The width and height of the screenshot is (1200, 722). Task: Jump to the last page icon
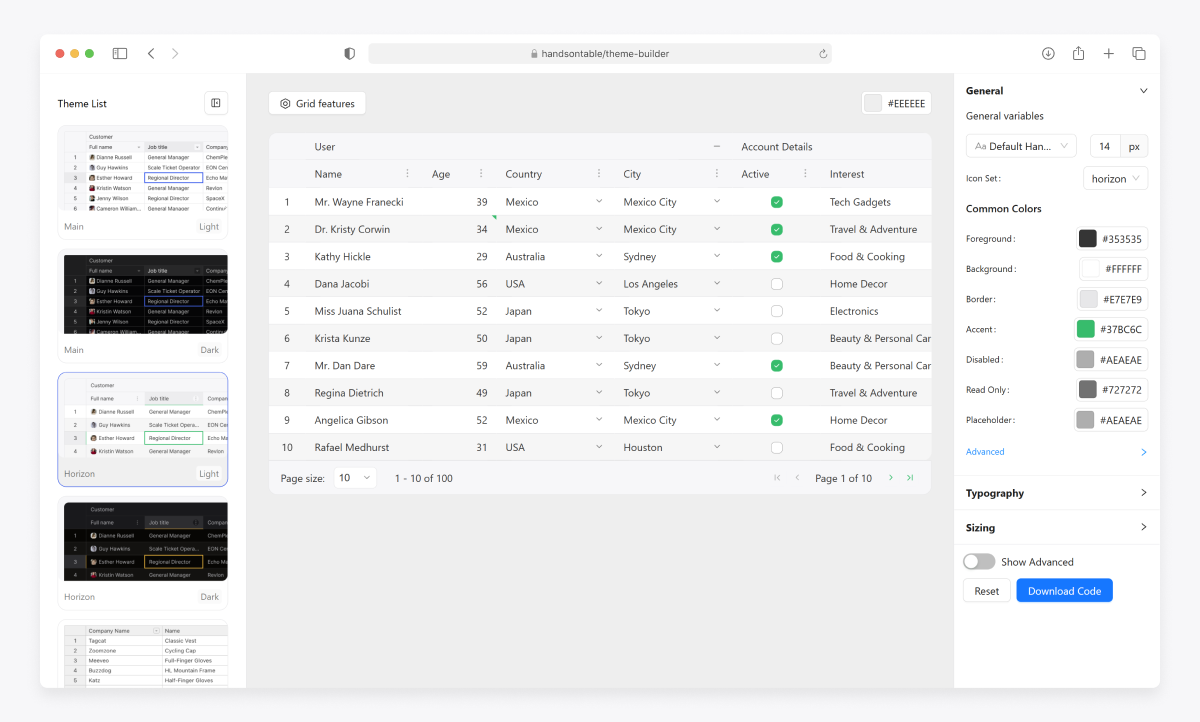click(910, 478)
